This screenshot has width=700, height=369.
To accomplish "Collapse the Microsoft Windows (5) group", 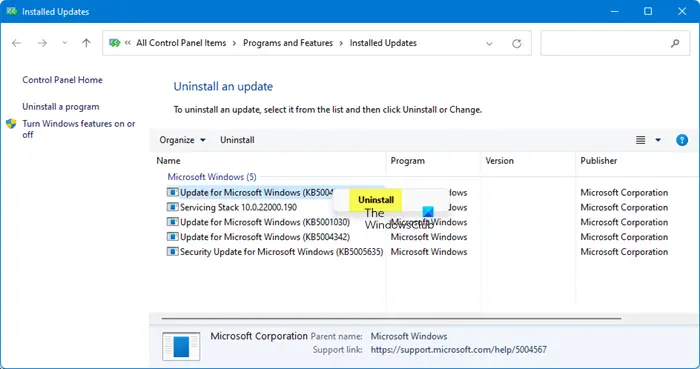I will coord(212,177).
